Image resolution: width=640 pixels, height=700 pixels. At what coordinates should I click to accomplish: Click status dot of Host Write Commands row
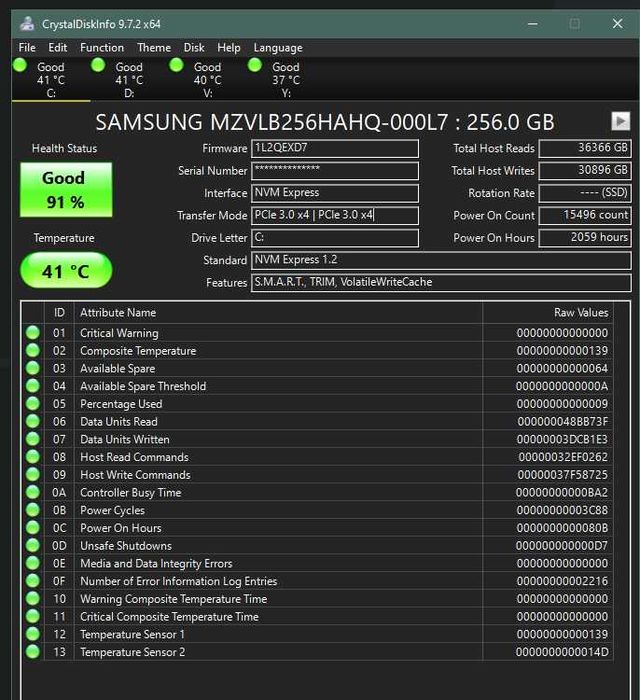tap(33, 474)
